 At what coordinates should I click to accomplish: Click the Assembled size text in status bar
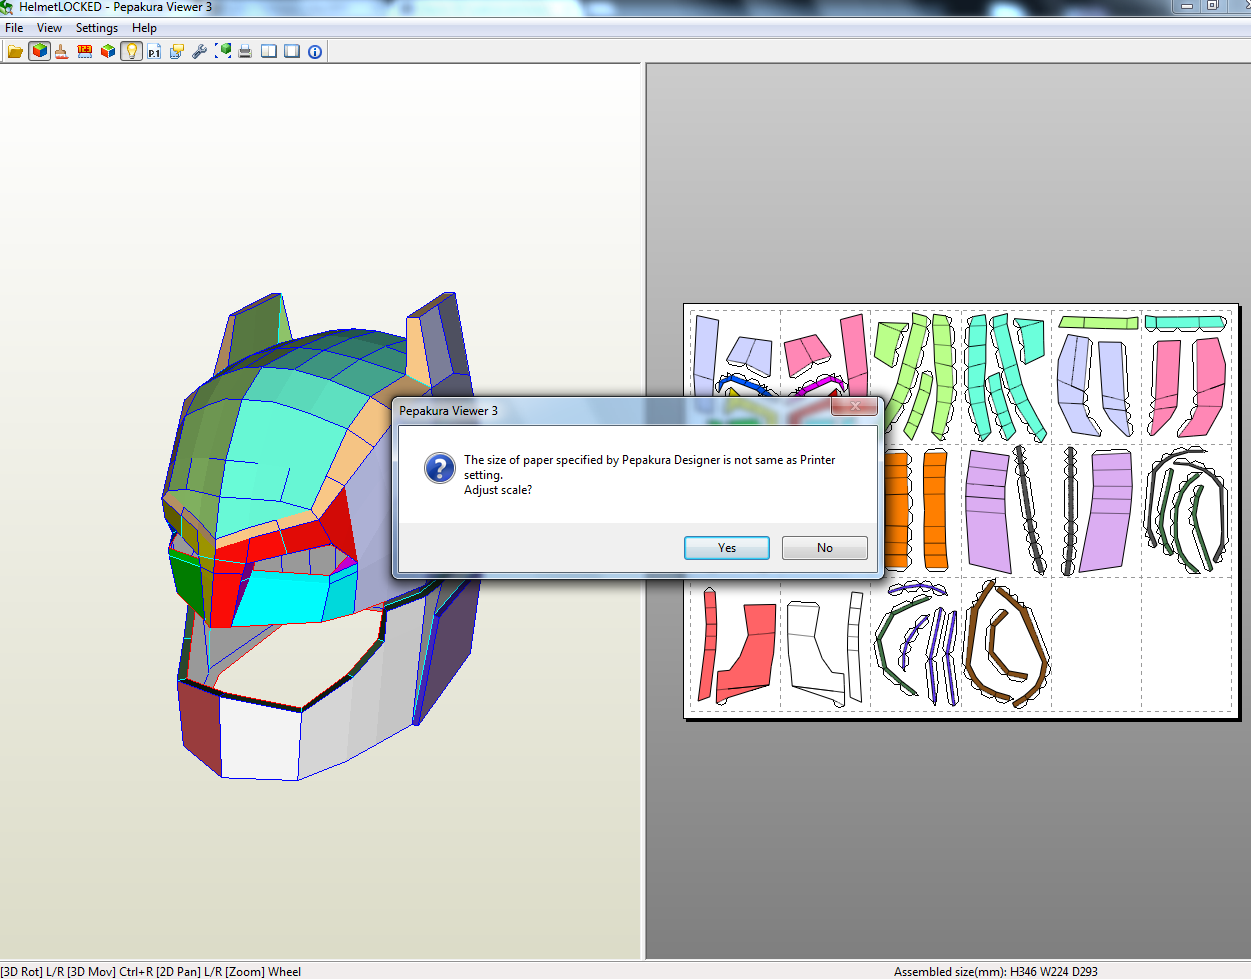(x=995, y=971)
